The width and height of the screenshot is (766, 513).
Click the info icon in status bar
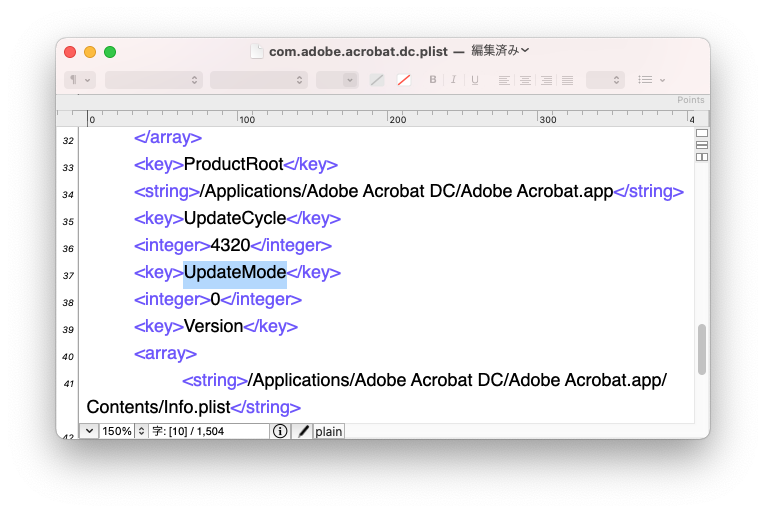[280, 431]
